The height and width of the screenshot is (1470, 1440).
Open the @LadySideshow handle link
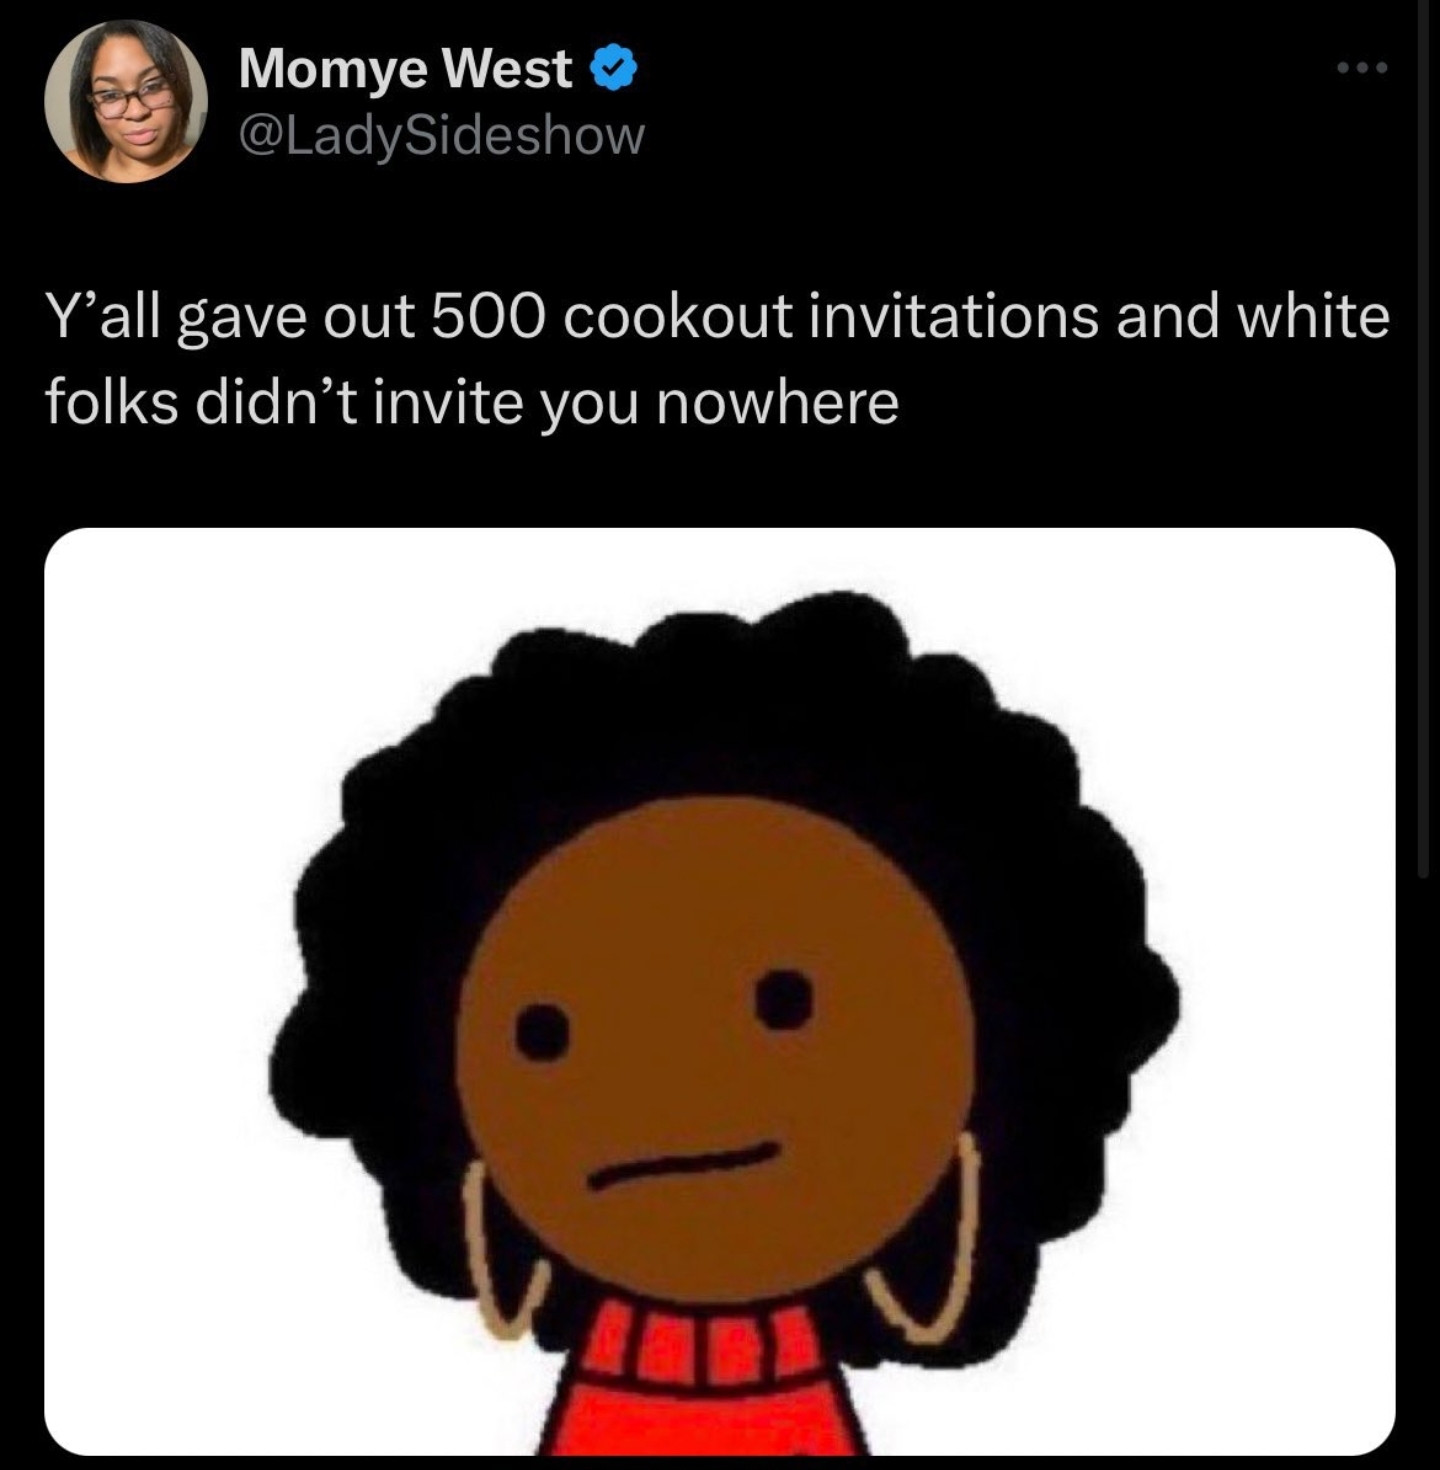[441, 136]
